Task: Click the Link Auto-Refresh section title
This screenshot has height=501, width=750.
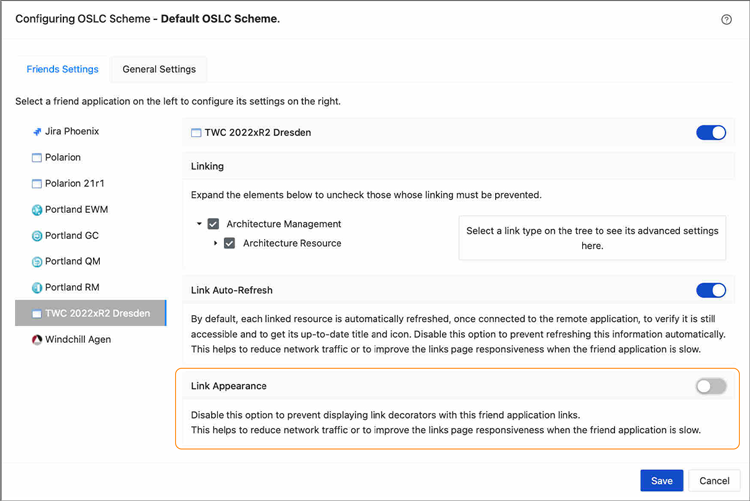Action: 232,290
